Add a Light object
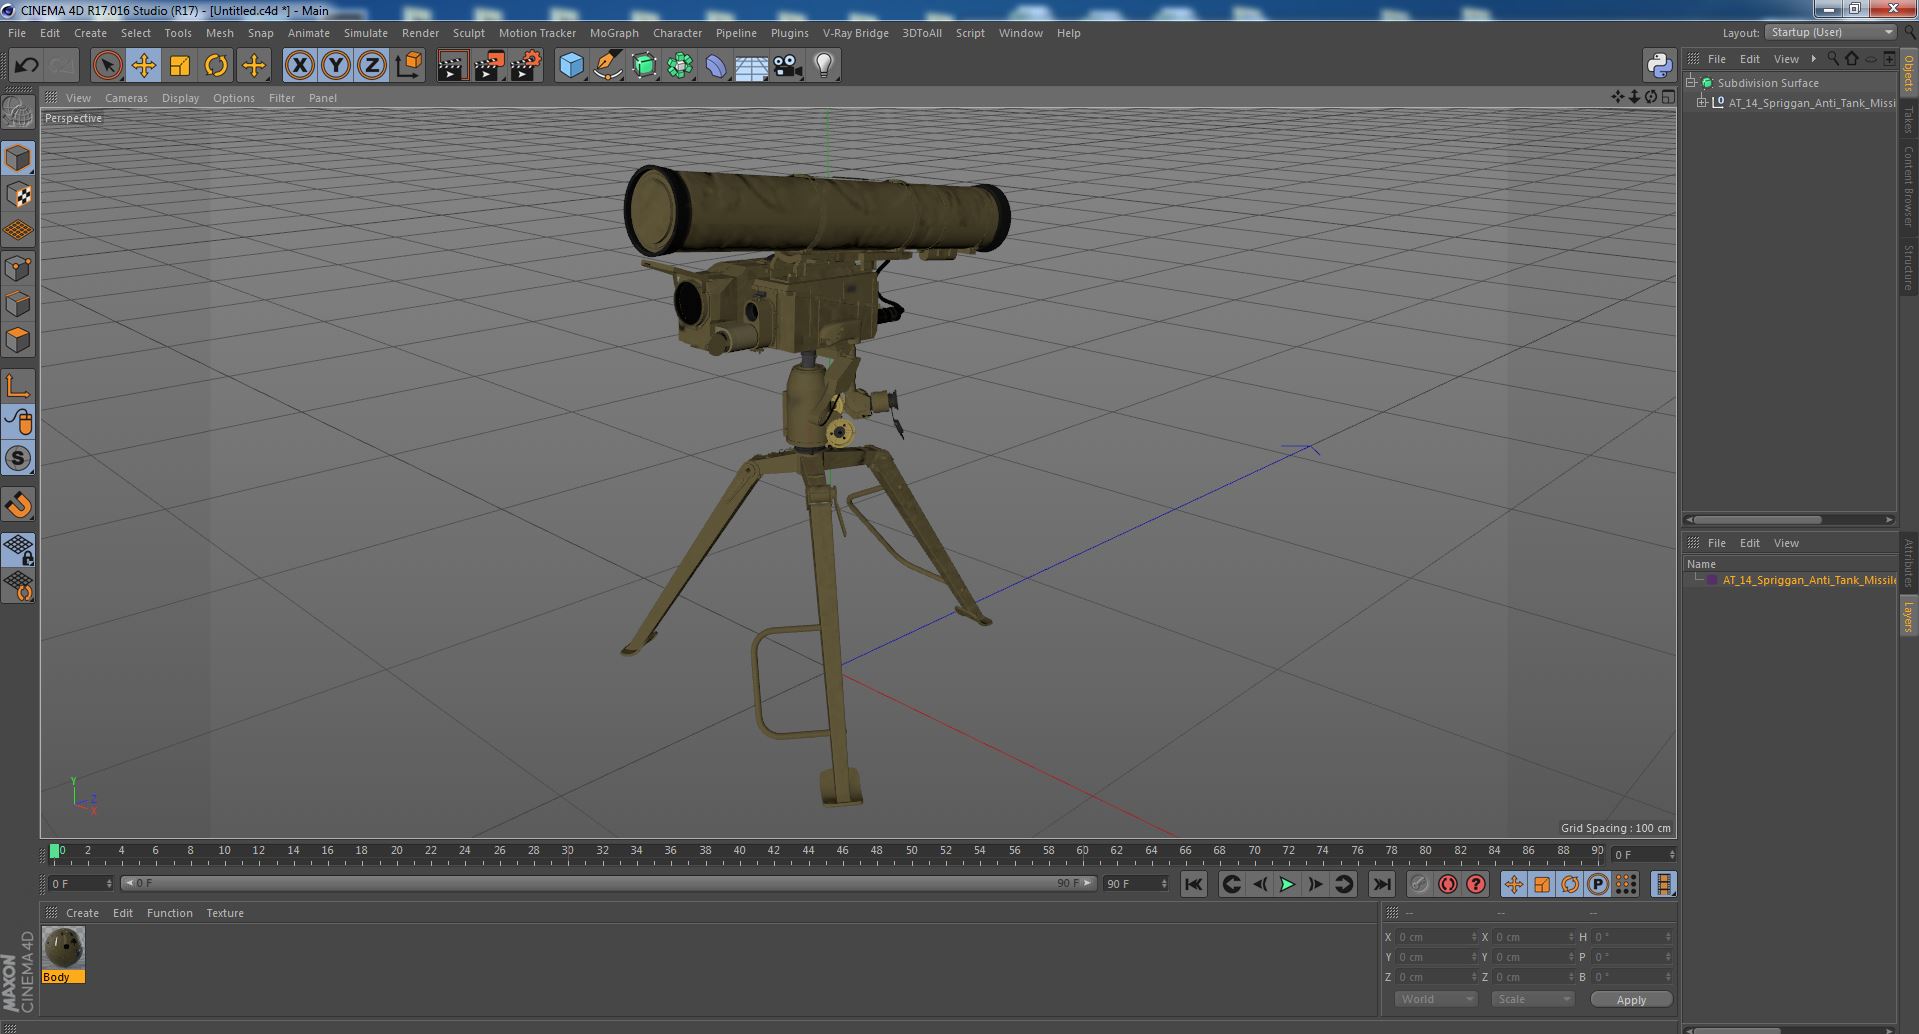 click(824, 66)
